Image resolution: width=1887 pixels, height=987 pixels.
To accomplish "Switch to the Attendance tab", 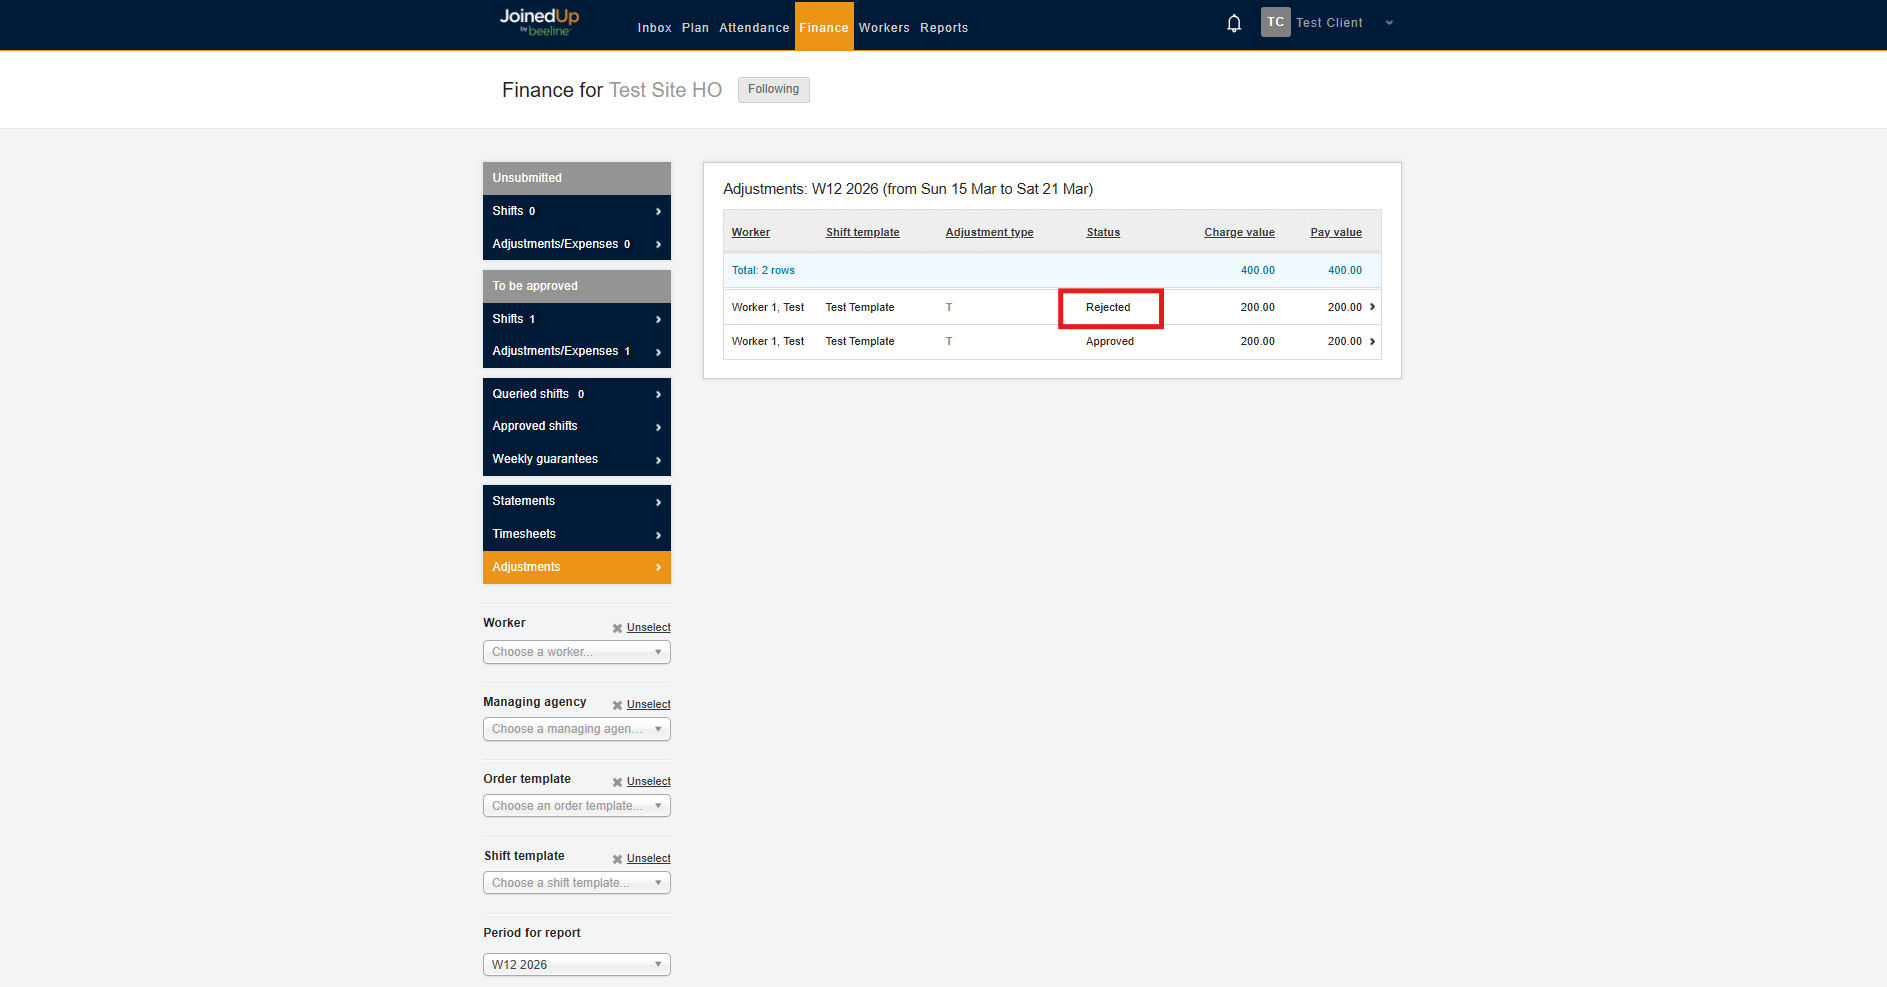I will [754, 28].
